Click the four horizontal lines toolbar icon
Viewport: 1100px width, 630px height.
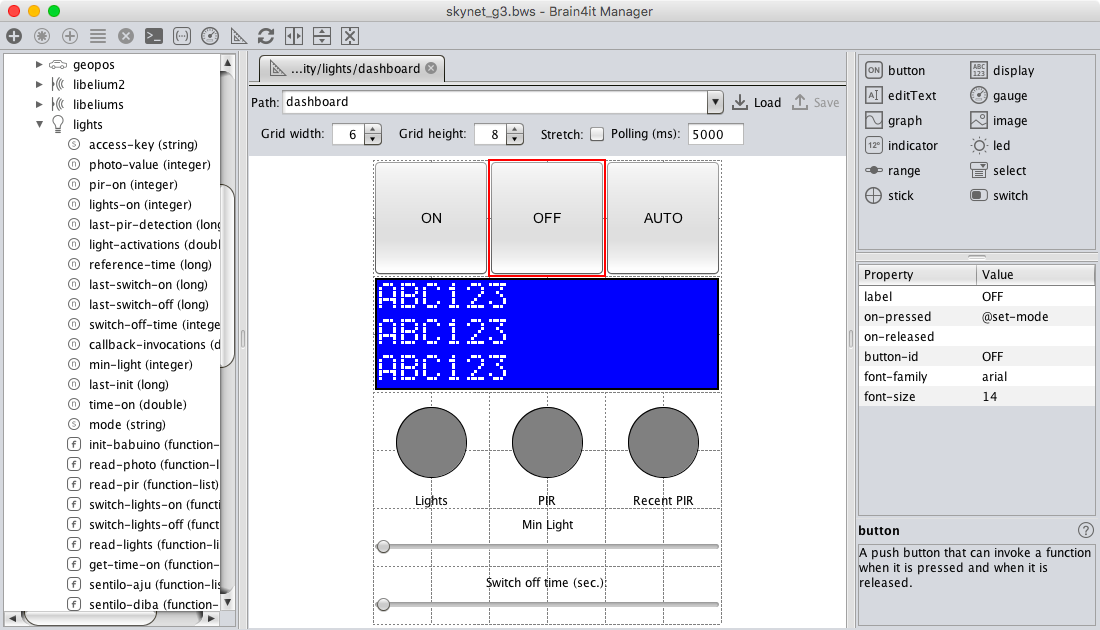(x=98, y=36)
